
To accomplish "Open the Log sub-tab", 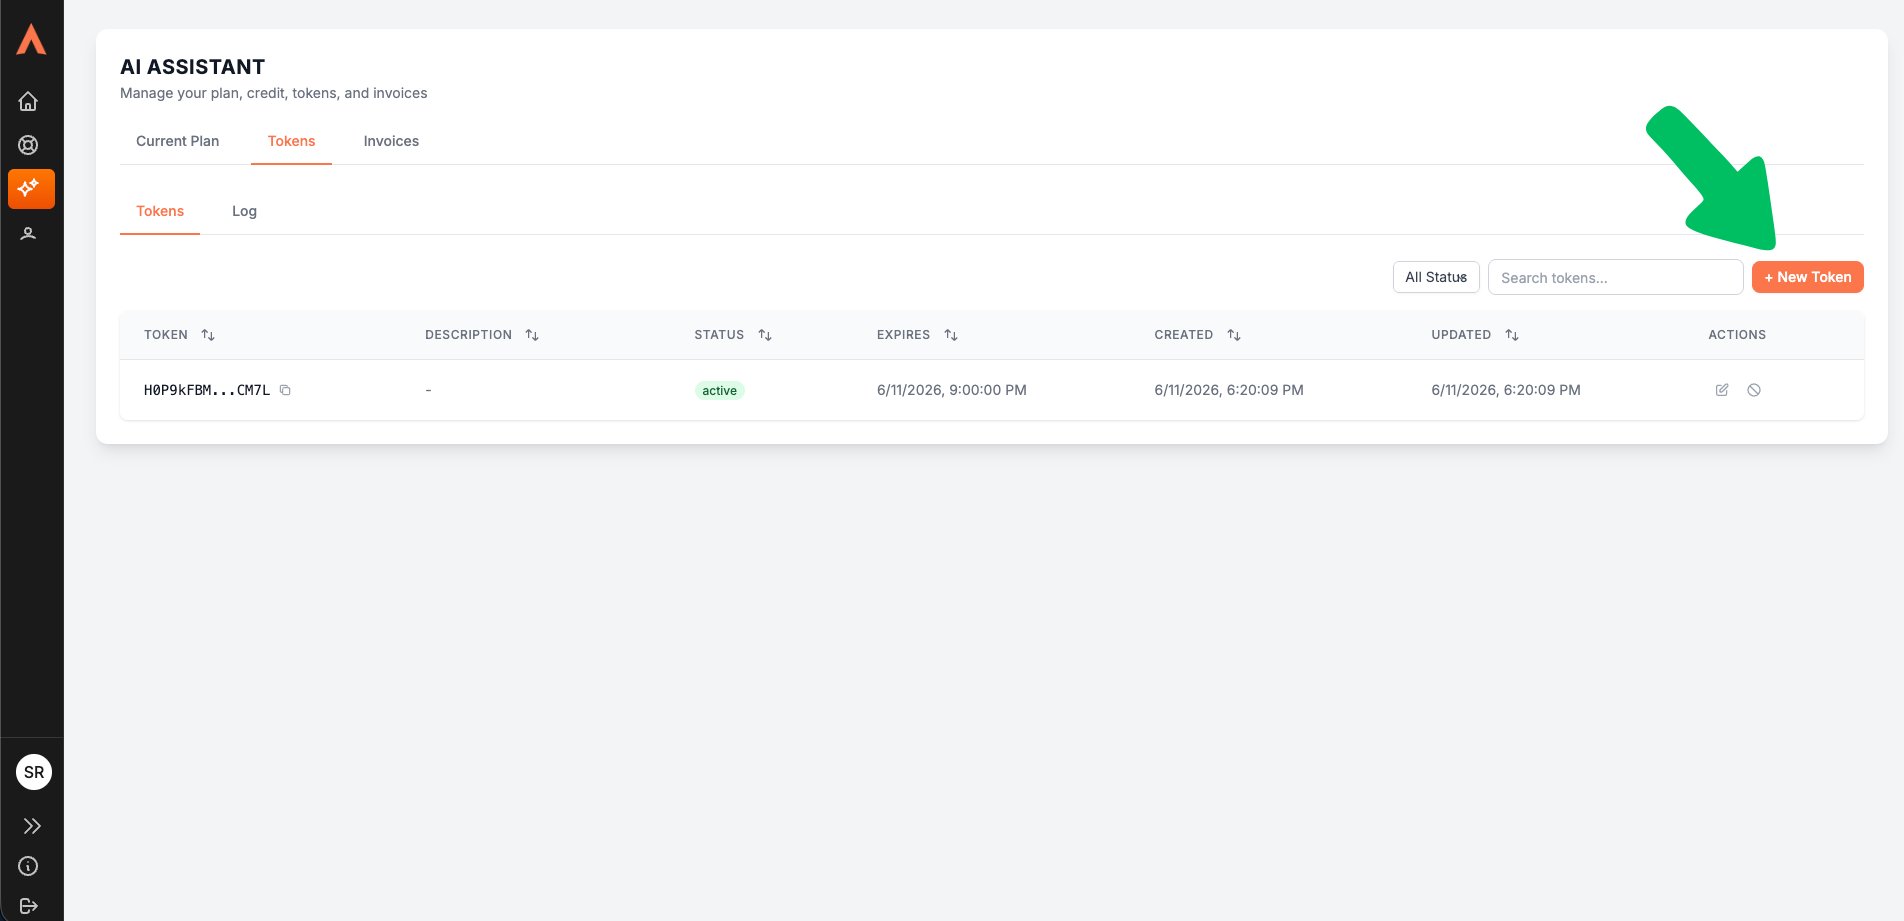I will pos(244,211).
